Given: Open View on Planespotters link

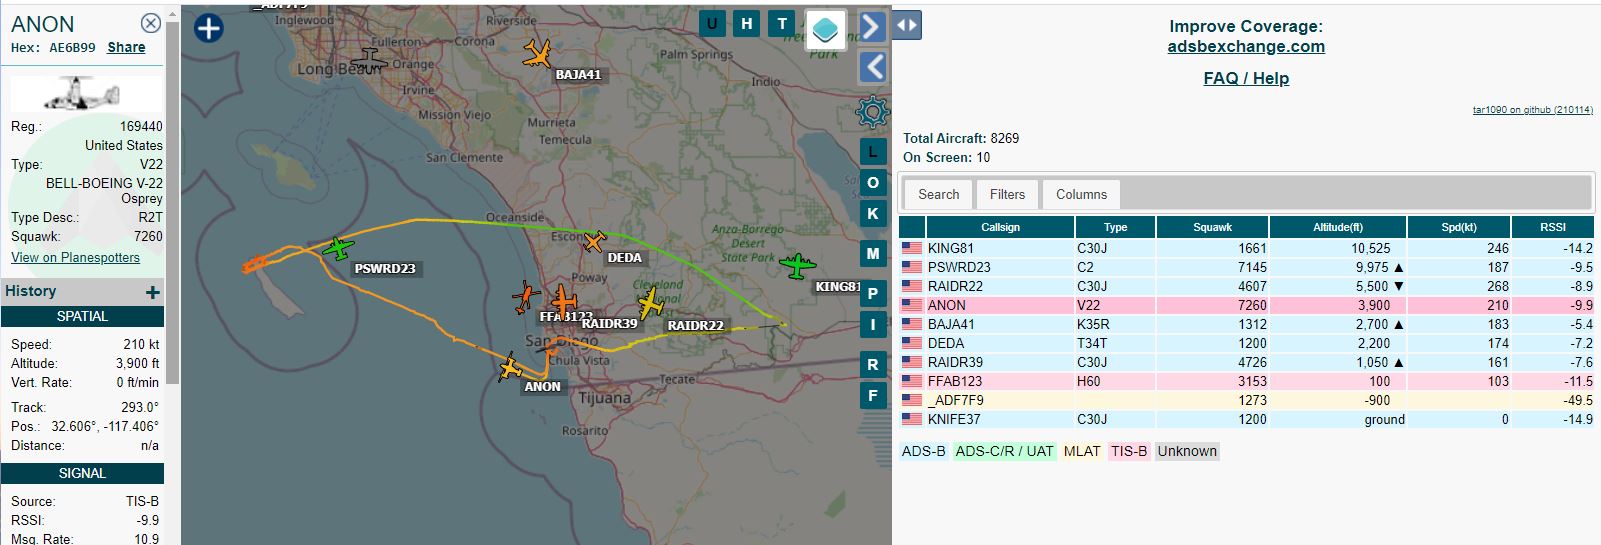Looking at the screenshot, I should [75, 257].
